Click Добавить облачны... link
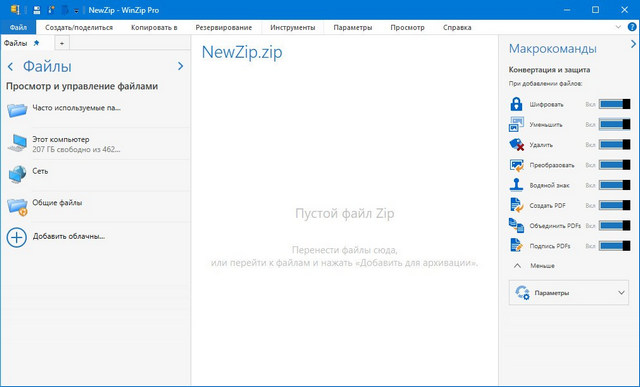Image resolution: width=640 pixels, height=387 pixels. [x=69, y=236]
